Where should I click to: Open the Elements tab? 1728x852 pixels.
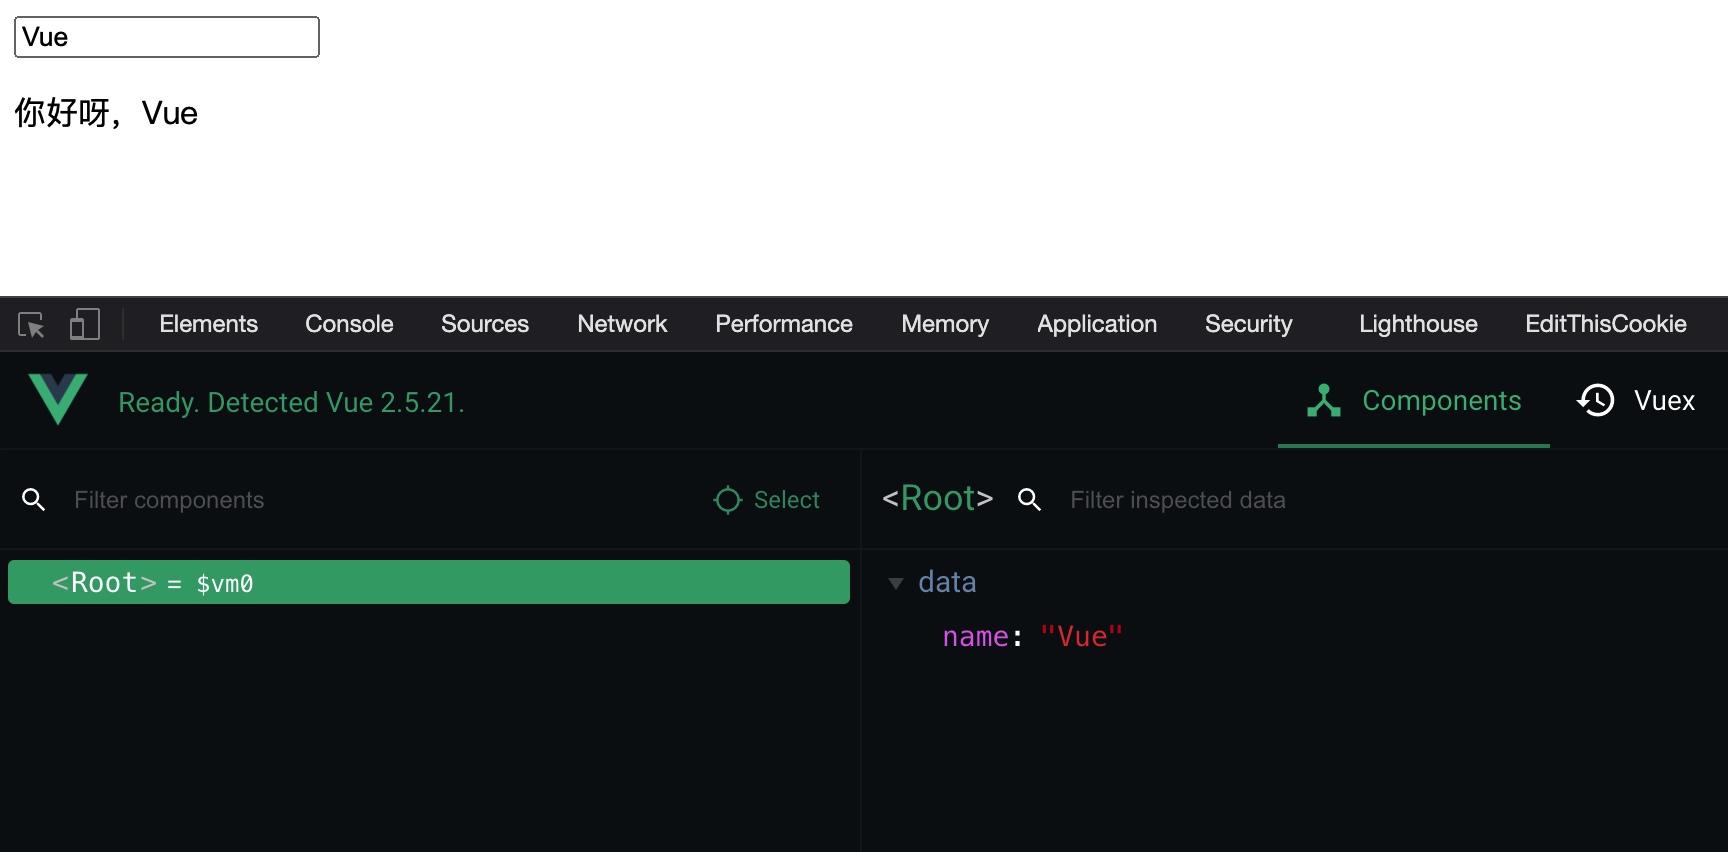(209, 324)
